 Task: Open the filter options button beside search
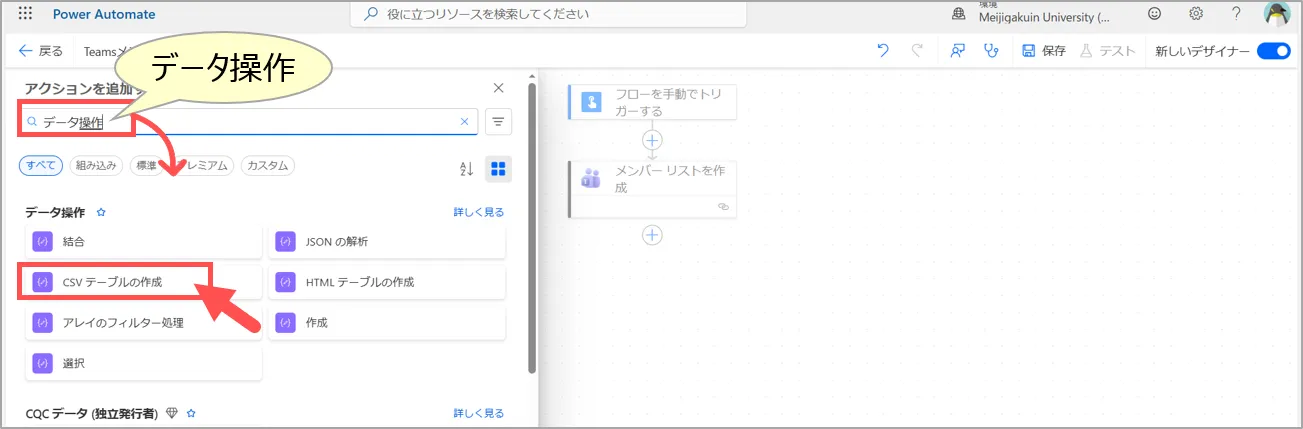pos(498,122)
